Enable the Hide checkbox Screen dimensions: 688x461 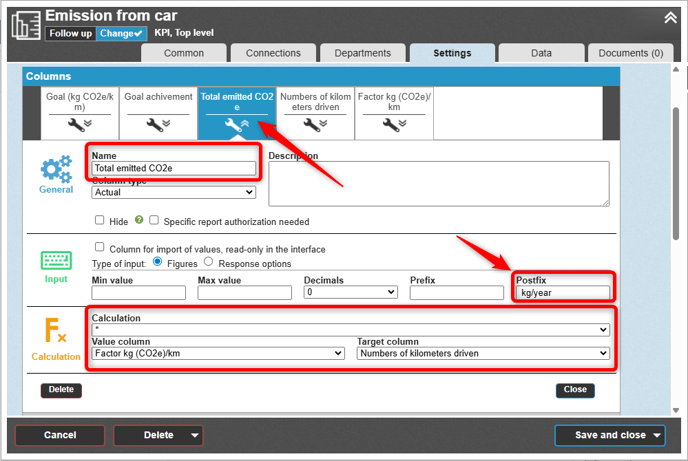pos(100,221)
